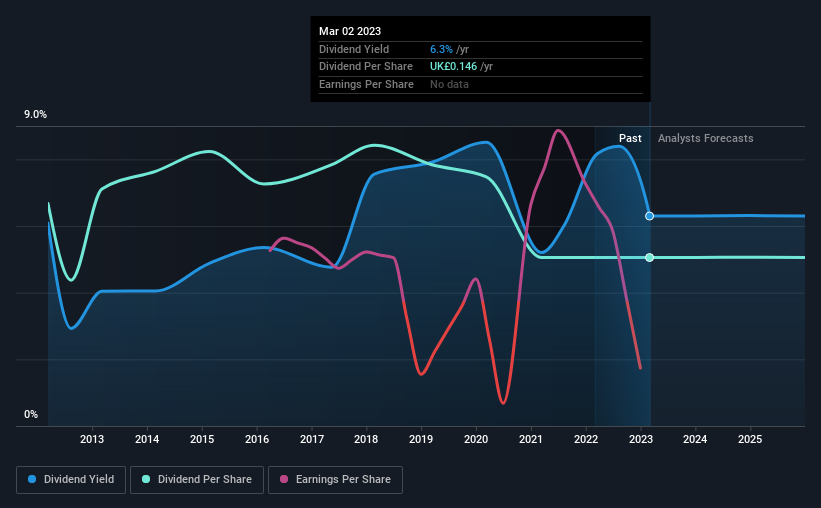Screen dimensions: 821x508
Task: Click the UK£0.146 dividend per share value
Action: click(x=453, y=67)
